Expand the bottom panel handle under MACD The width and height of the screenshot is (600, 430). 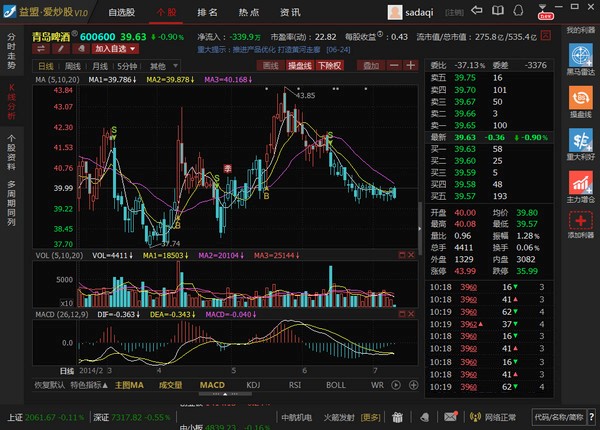[x=225, y=394]
